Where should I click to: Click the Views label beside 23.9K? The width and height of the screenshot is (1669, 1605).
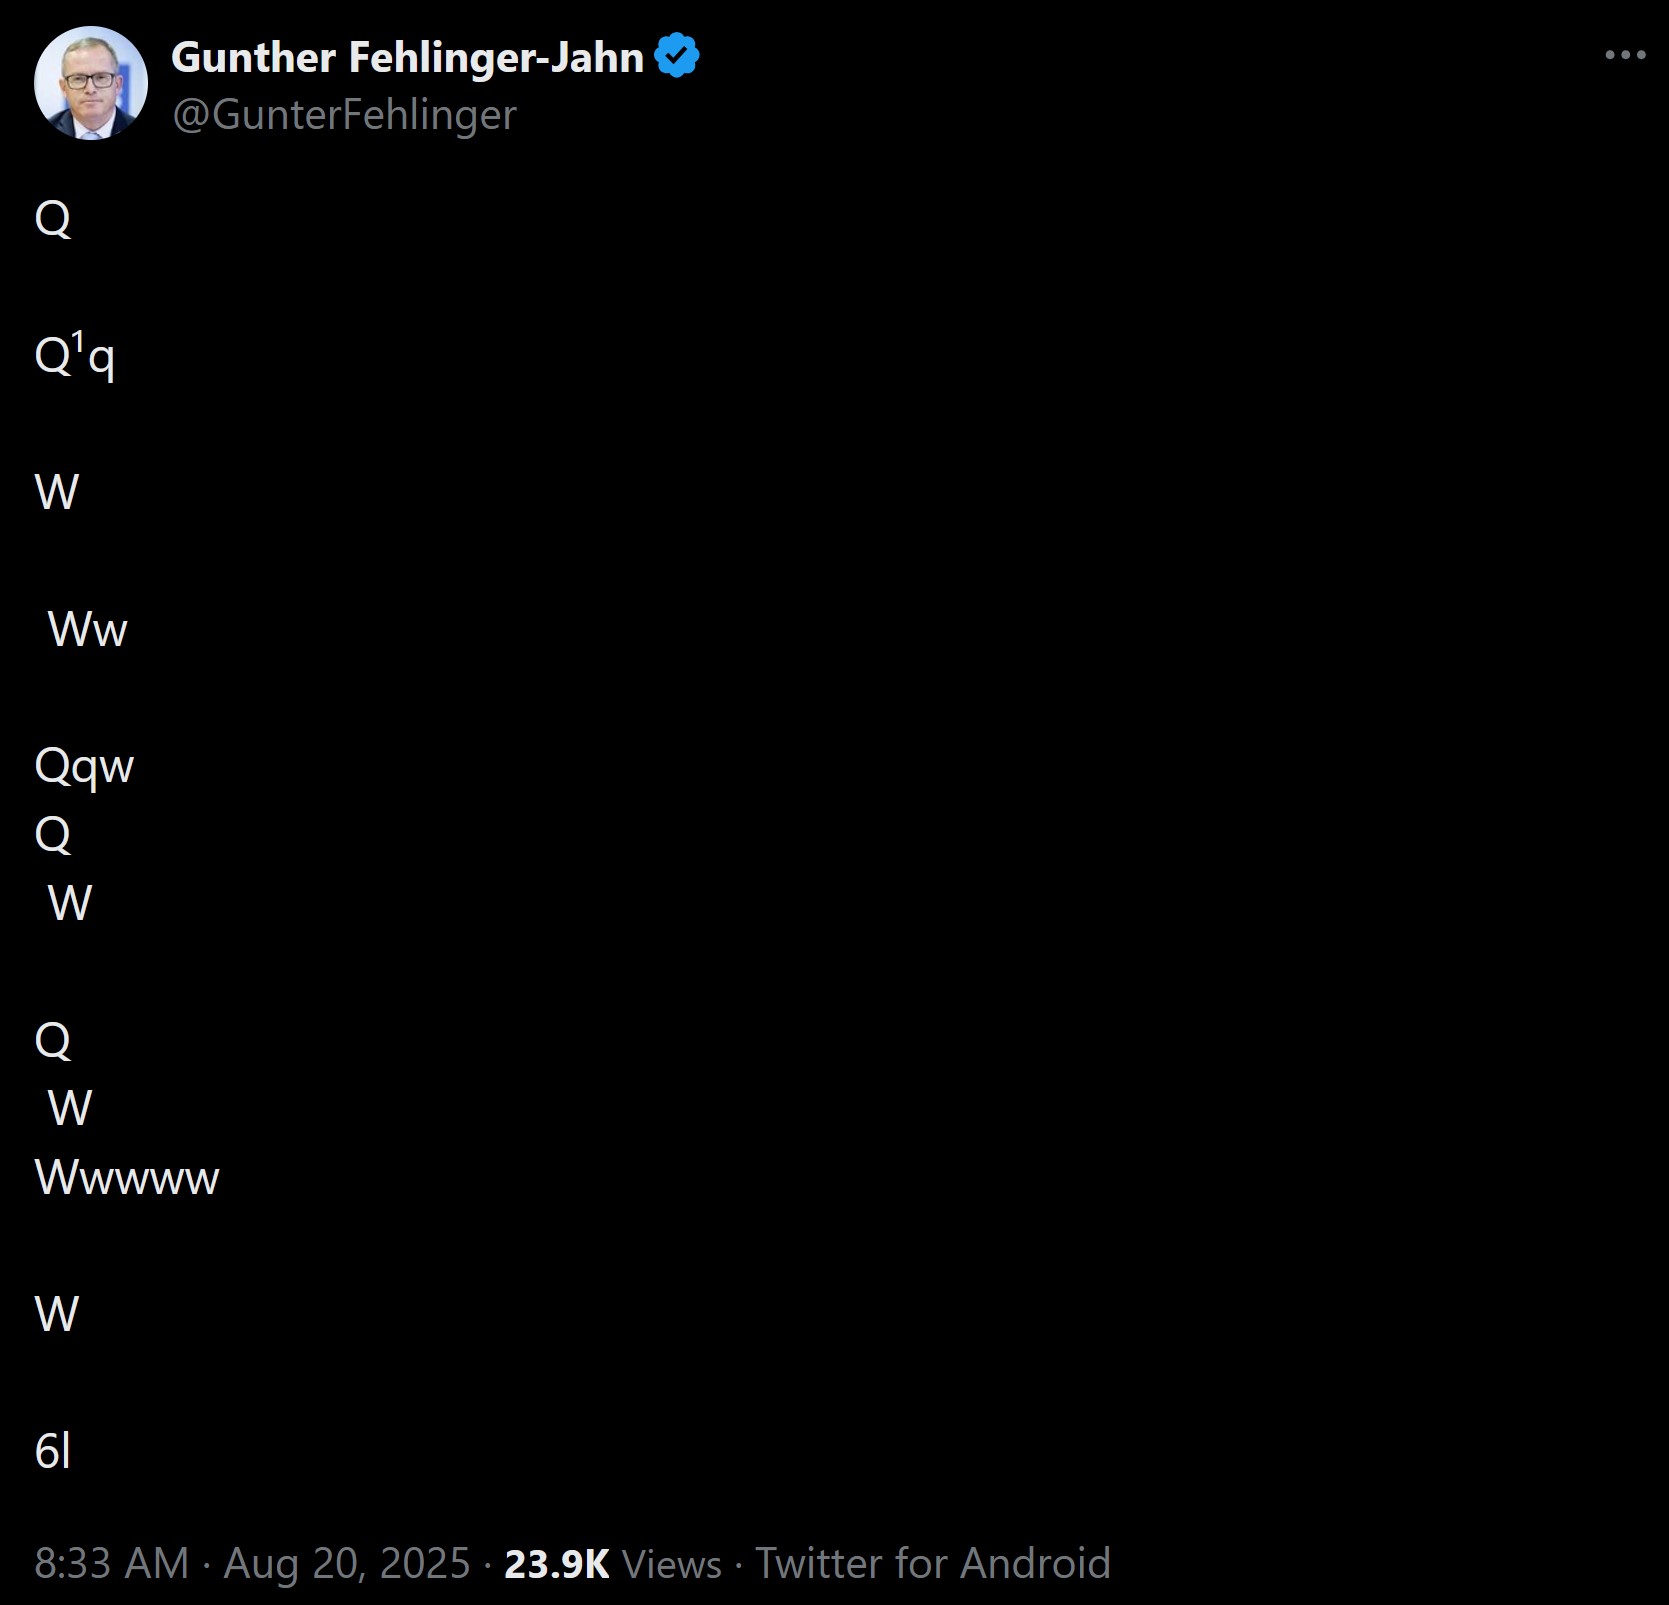[672, 1564]
